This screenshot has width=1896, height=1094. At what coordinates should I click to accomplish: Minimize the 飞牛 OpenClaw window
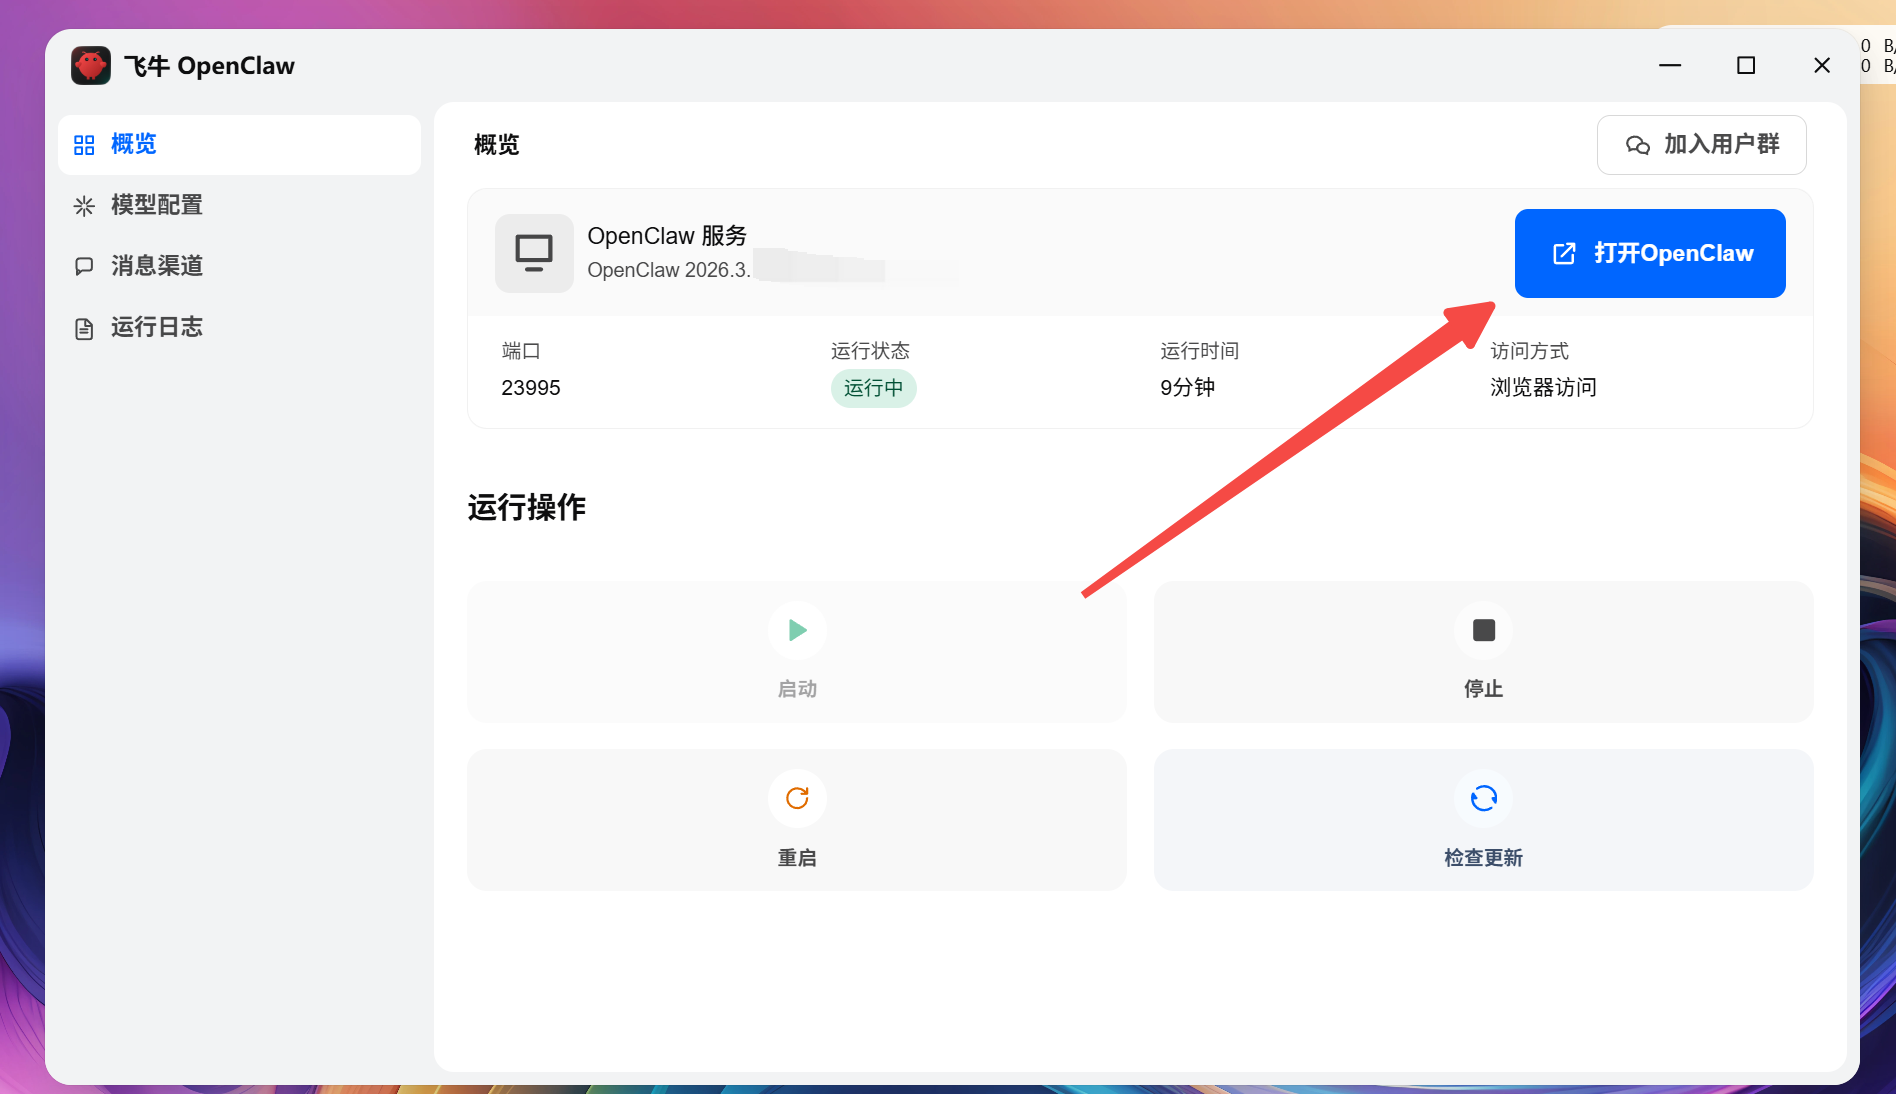click(x=1670, y=66)
